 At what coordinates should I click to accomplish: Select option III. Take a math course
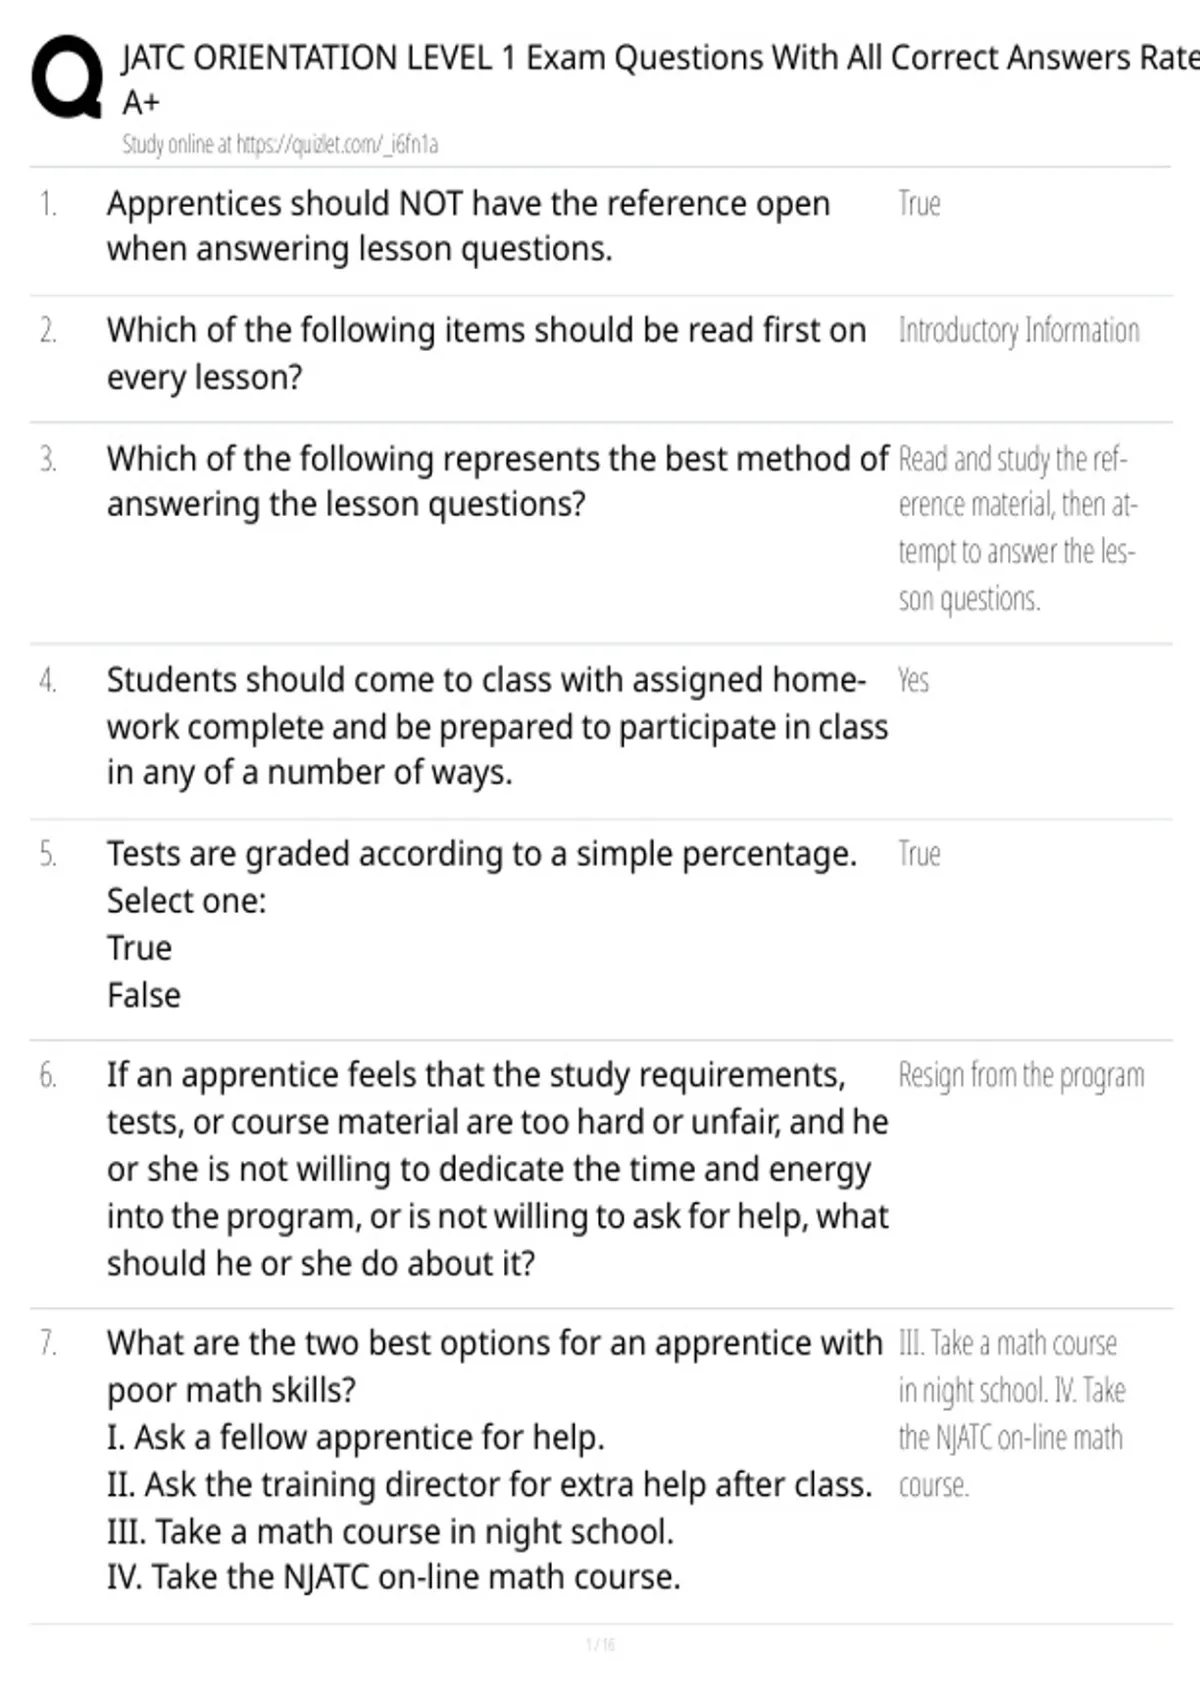(390, 1532)
